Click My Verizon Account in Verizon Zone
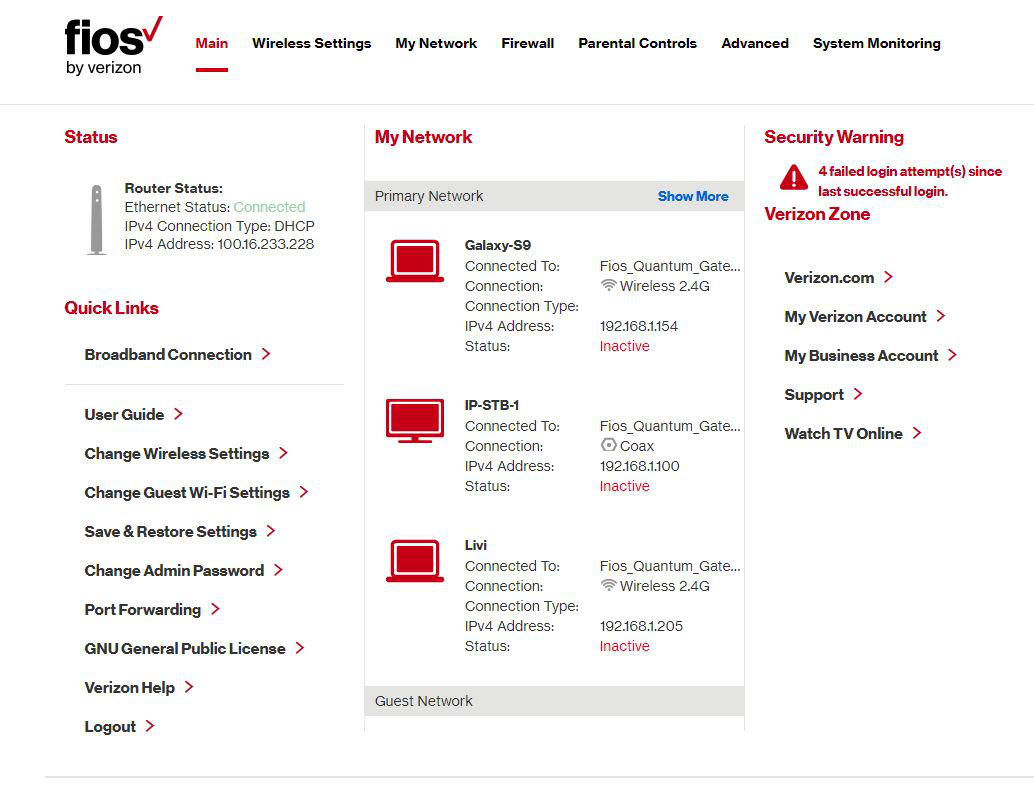Image resolution: width=1034 pixels, height=797 pixels. click(x=857, y=316)
